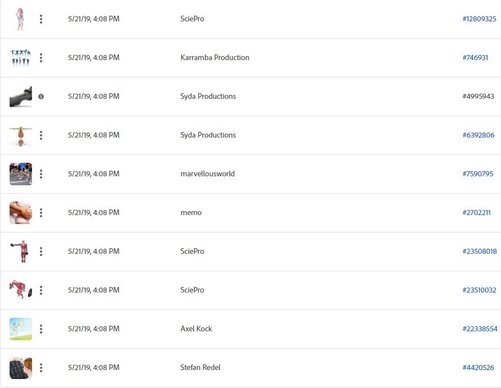Screen dimensions: 501x388
Task: Follow asset ID link #2702211
Action: coord(476,213)
